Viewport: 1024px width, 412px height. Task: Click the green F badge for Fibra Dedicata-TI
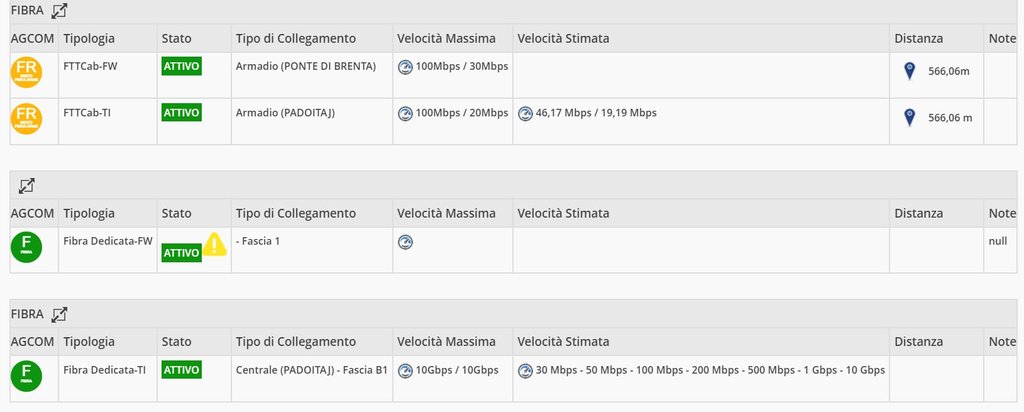click(x=26, y=376)
